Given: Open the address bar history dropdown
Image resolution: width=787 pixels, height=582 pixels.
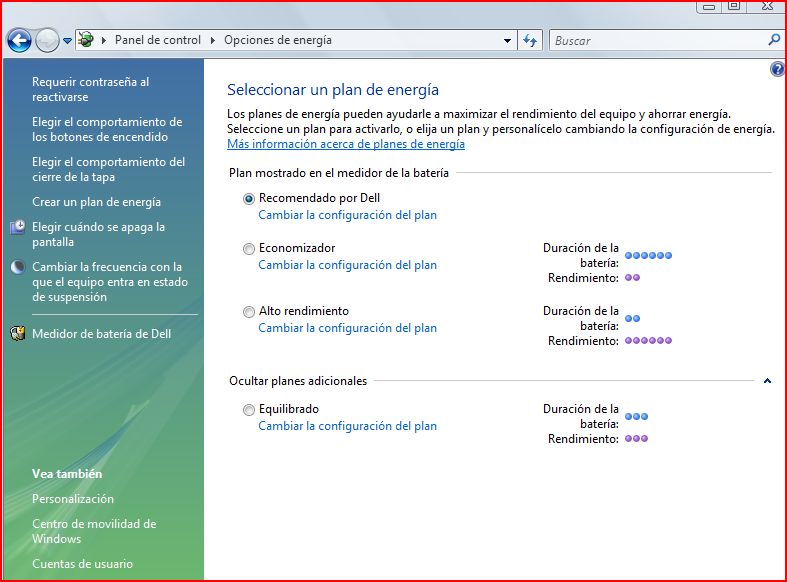Looking at the screenshot, I should [x=507, y=41].
